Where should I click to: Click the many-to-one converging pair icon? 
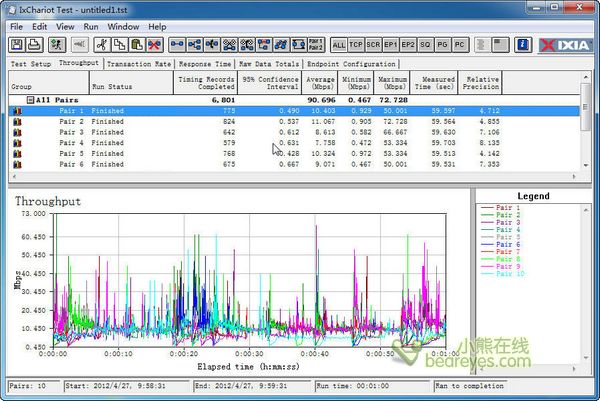(212, 45)
